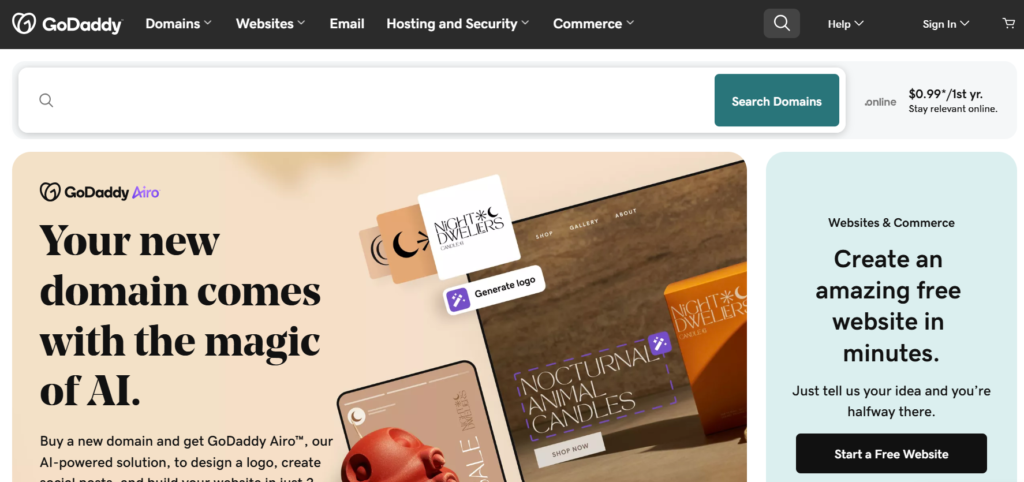The image size is (1024, 482).
Task: Click the Night Dwellers logo card
Action: click(469, 227)
